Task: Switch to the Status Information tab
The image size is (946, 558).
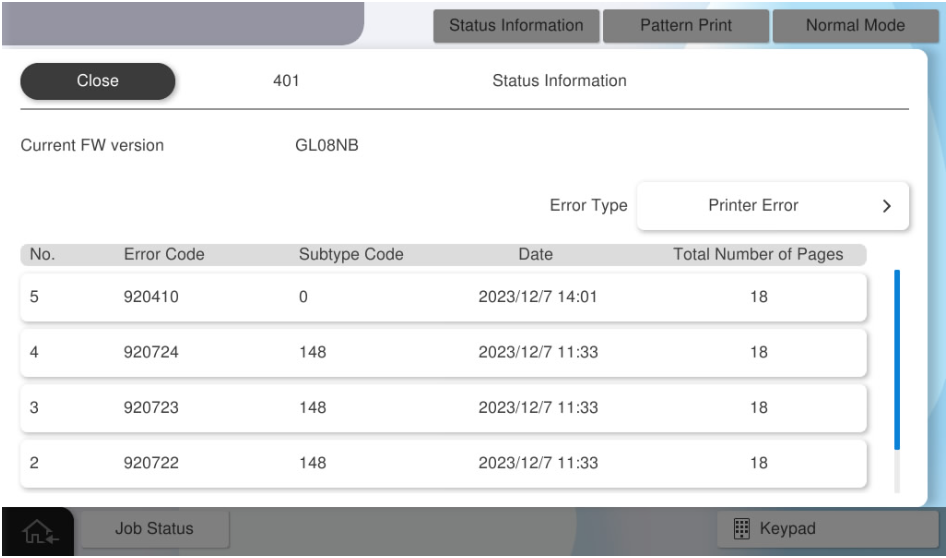Action: (516, 25)
